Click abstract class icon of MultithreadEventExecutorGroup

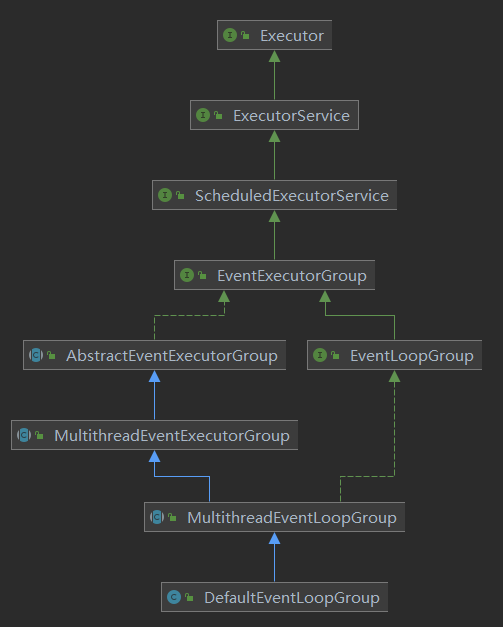[24, 435]
